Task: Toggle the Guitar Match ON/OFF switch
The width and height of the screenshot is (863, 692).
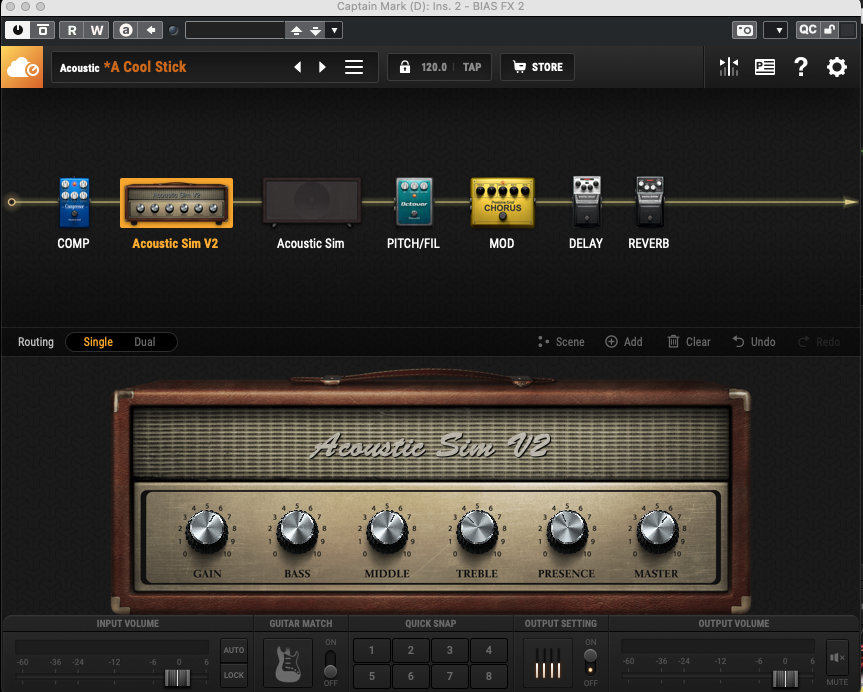Action: pos(330,663)
